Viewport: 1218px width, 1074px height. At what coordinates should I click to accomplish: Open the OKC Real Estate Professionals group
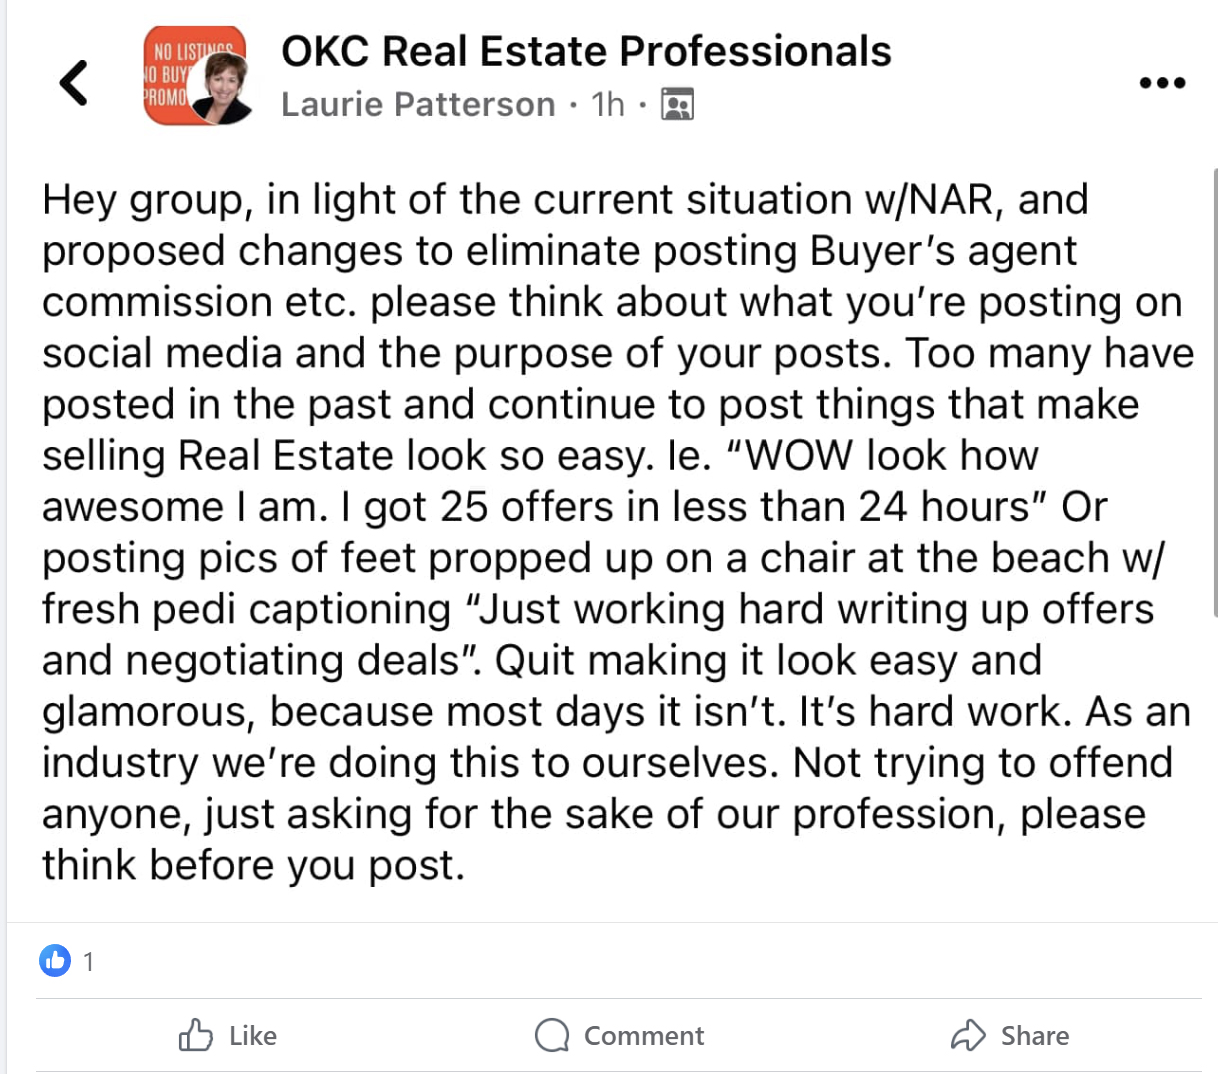point(586,51)
